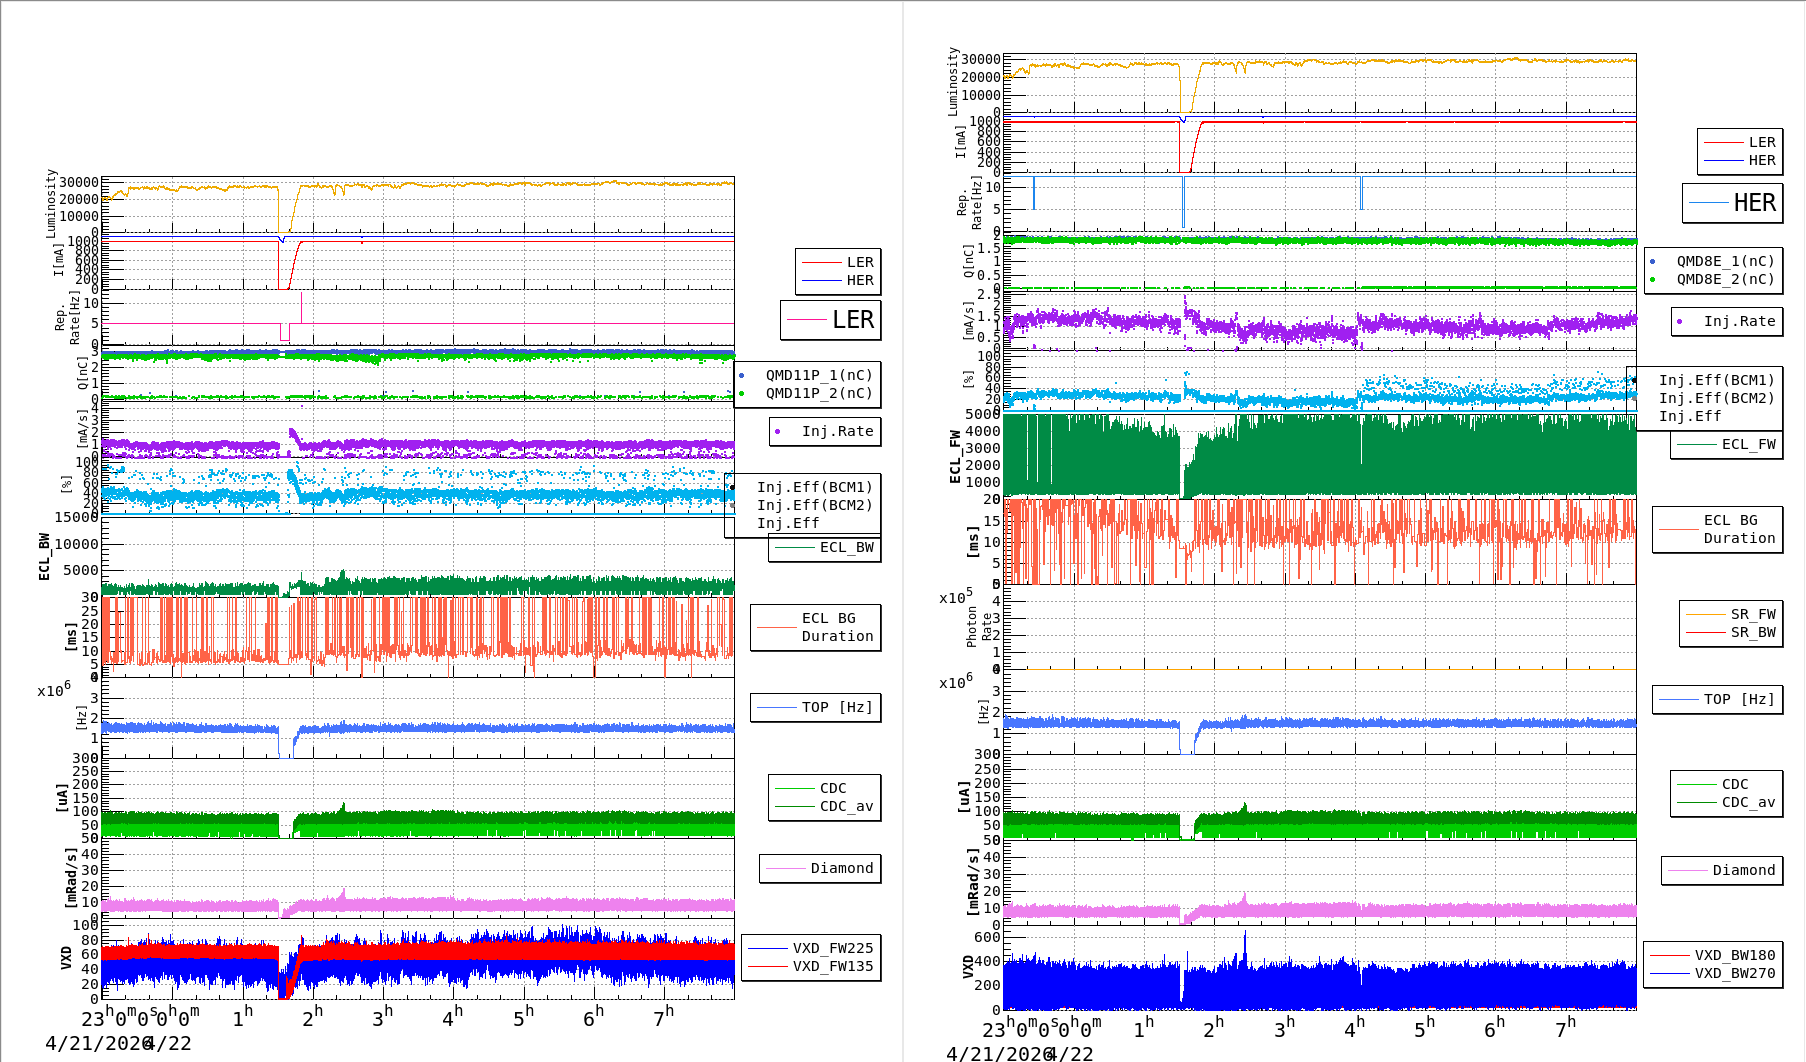
Task: Select the SR_FW legend entry
Action: point(1752,614)
